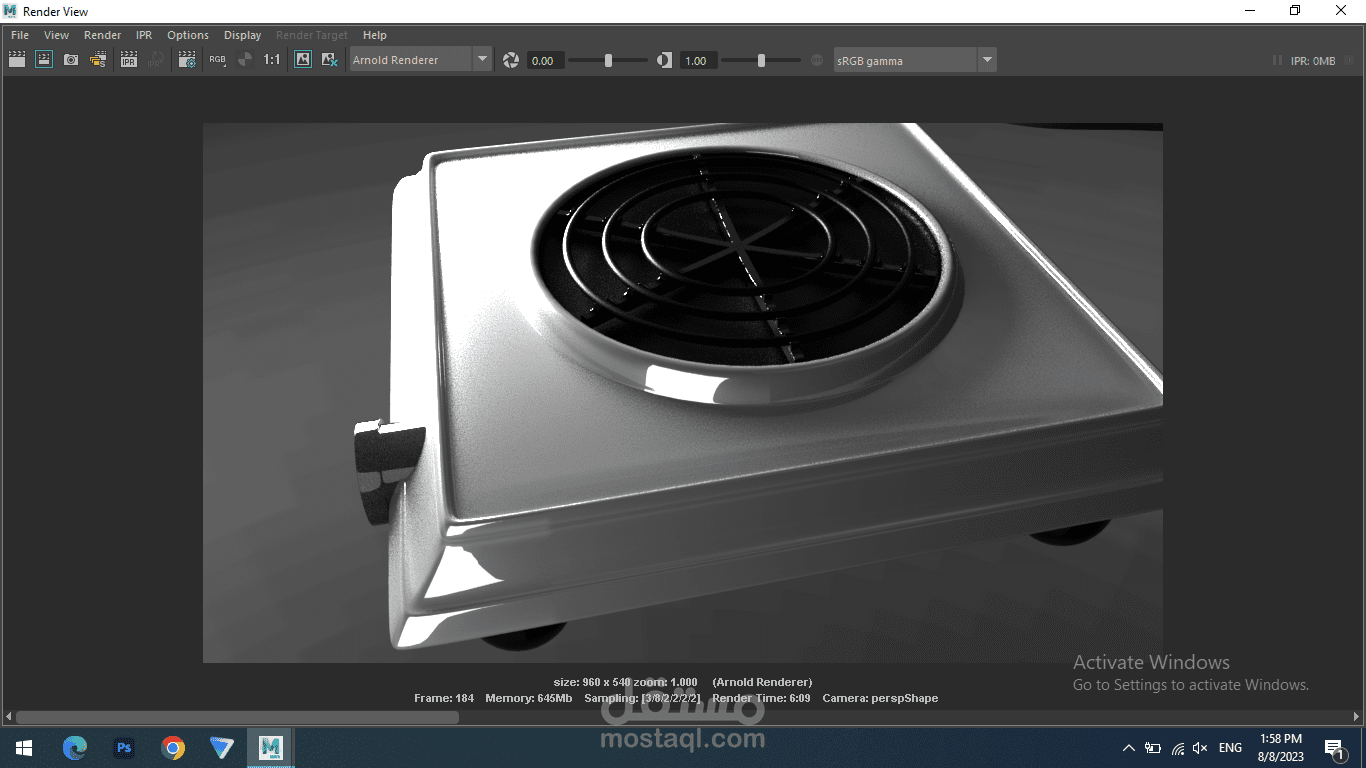Open Google Chrome from the taskbar
The image size is (1366, 768).
click(173, 748)
